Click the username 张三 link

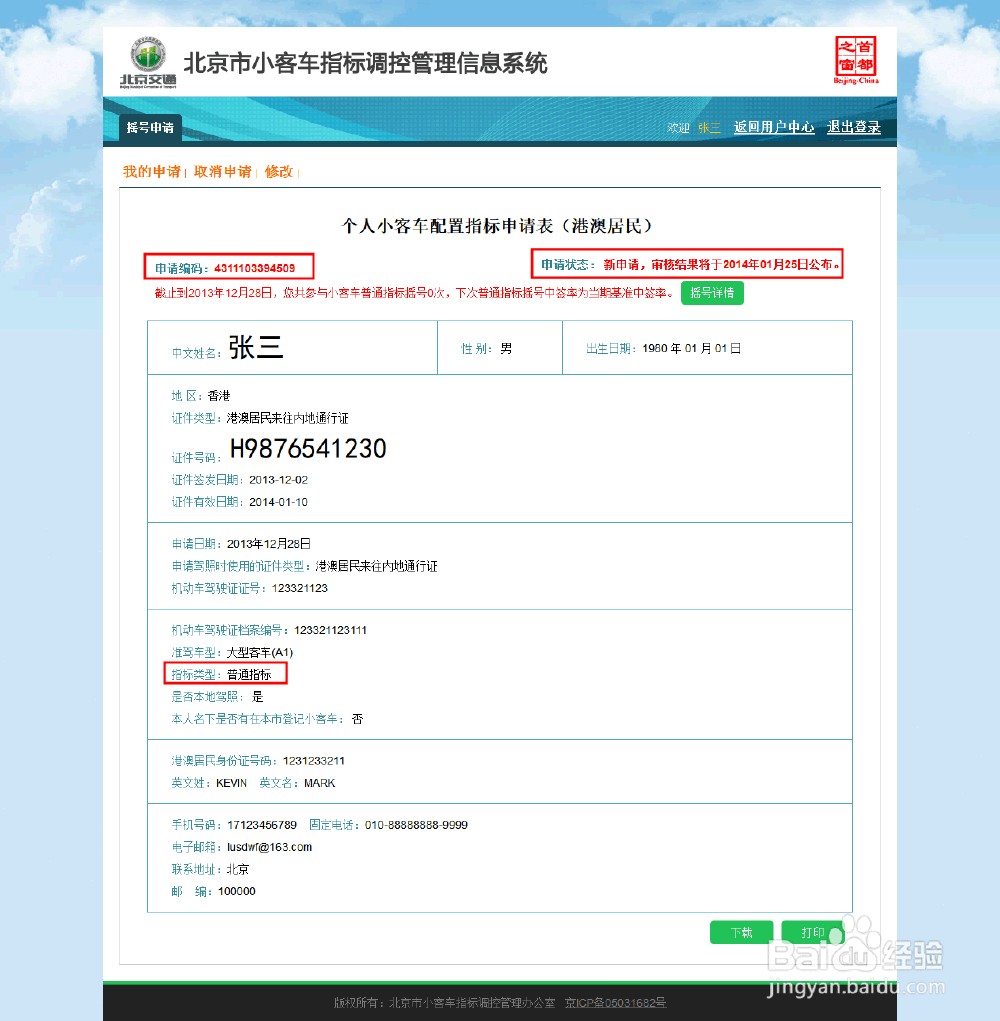708,128
